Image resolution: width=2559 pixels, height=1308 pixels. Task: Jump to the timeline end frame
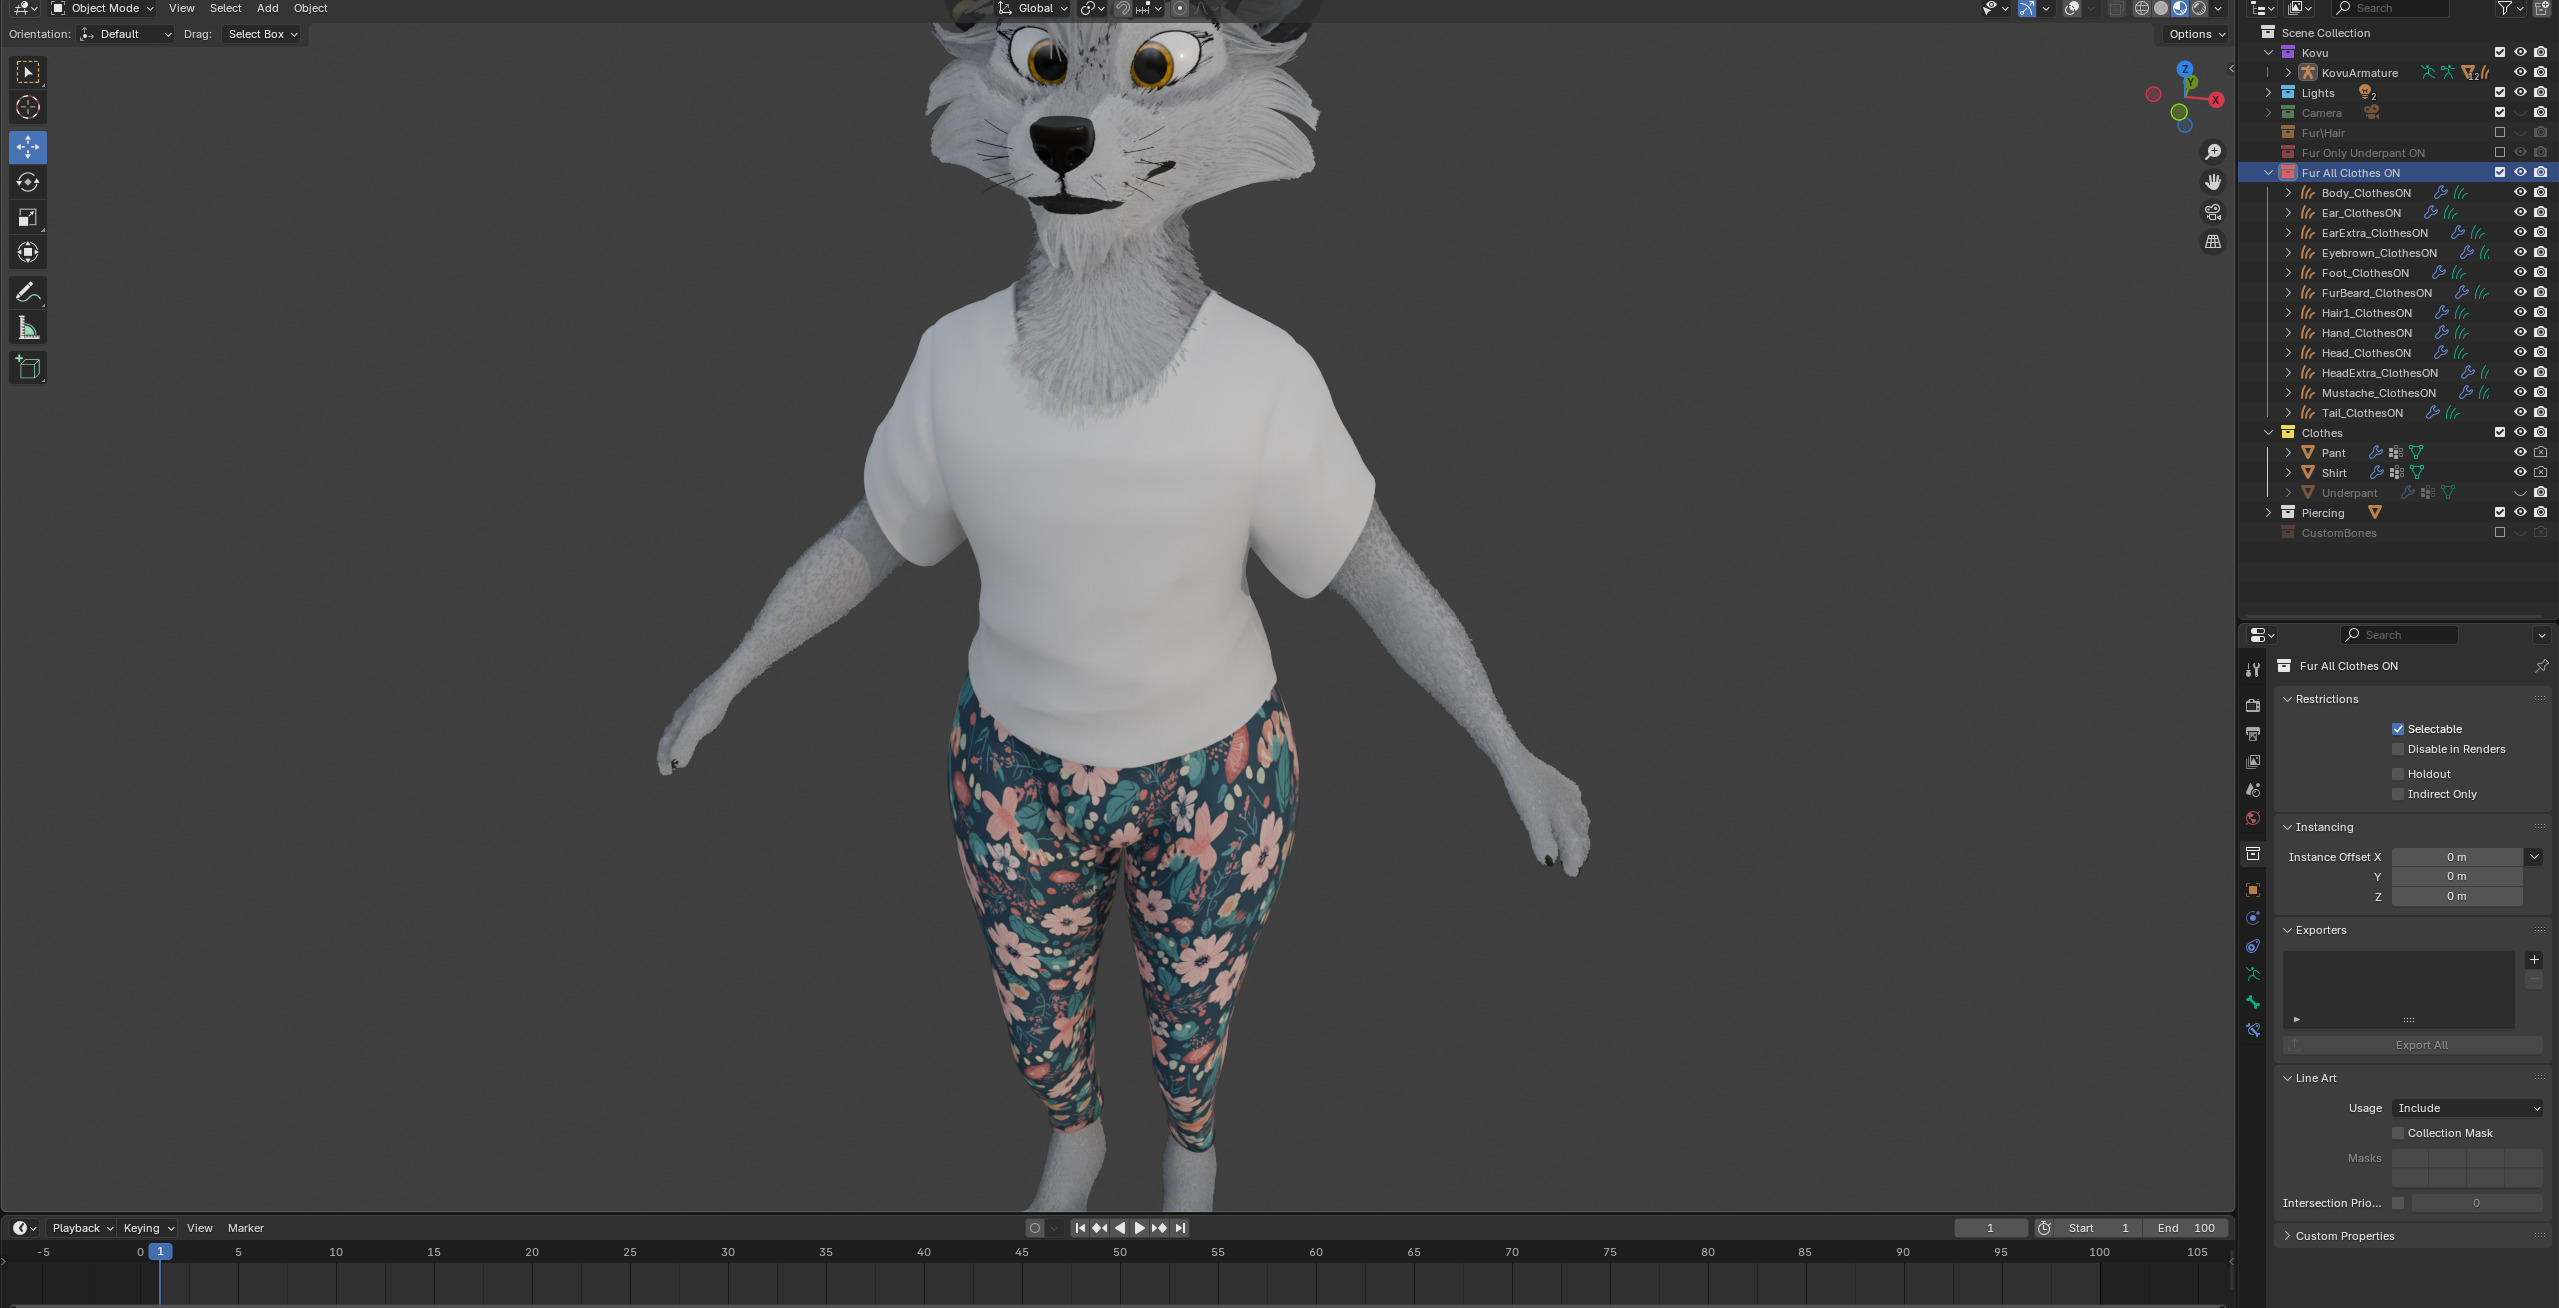pos(1180,1228)
